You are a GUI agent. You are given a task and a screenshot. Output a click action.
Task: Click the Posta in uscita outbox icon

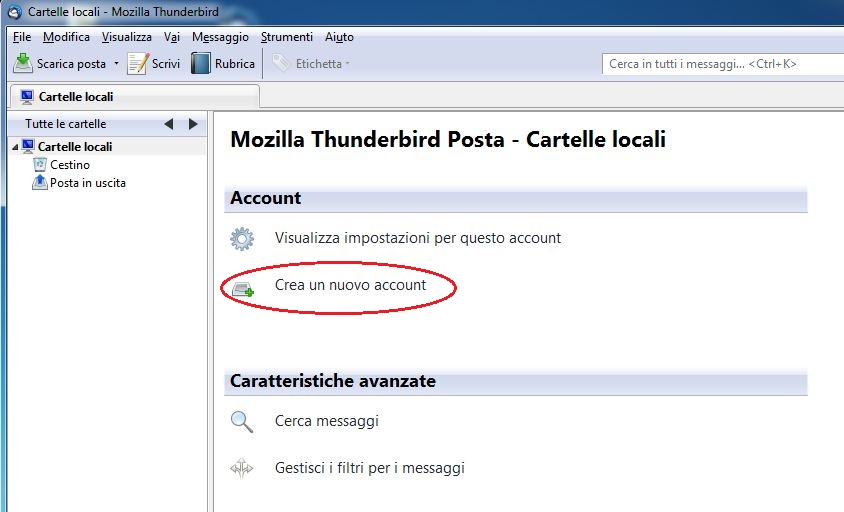(40, 183)
